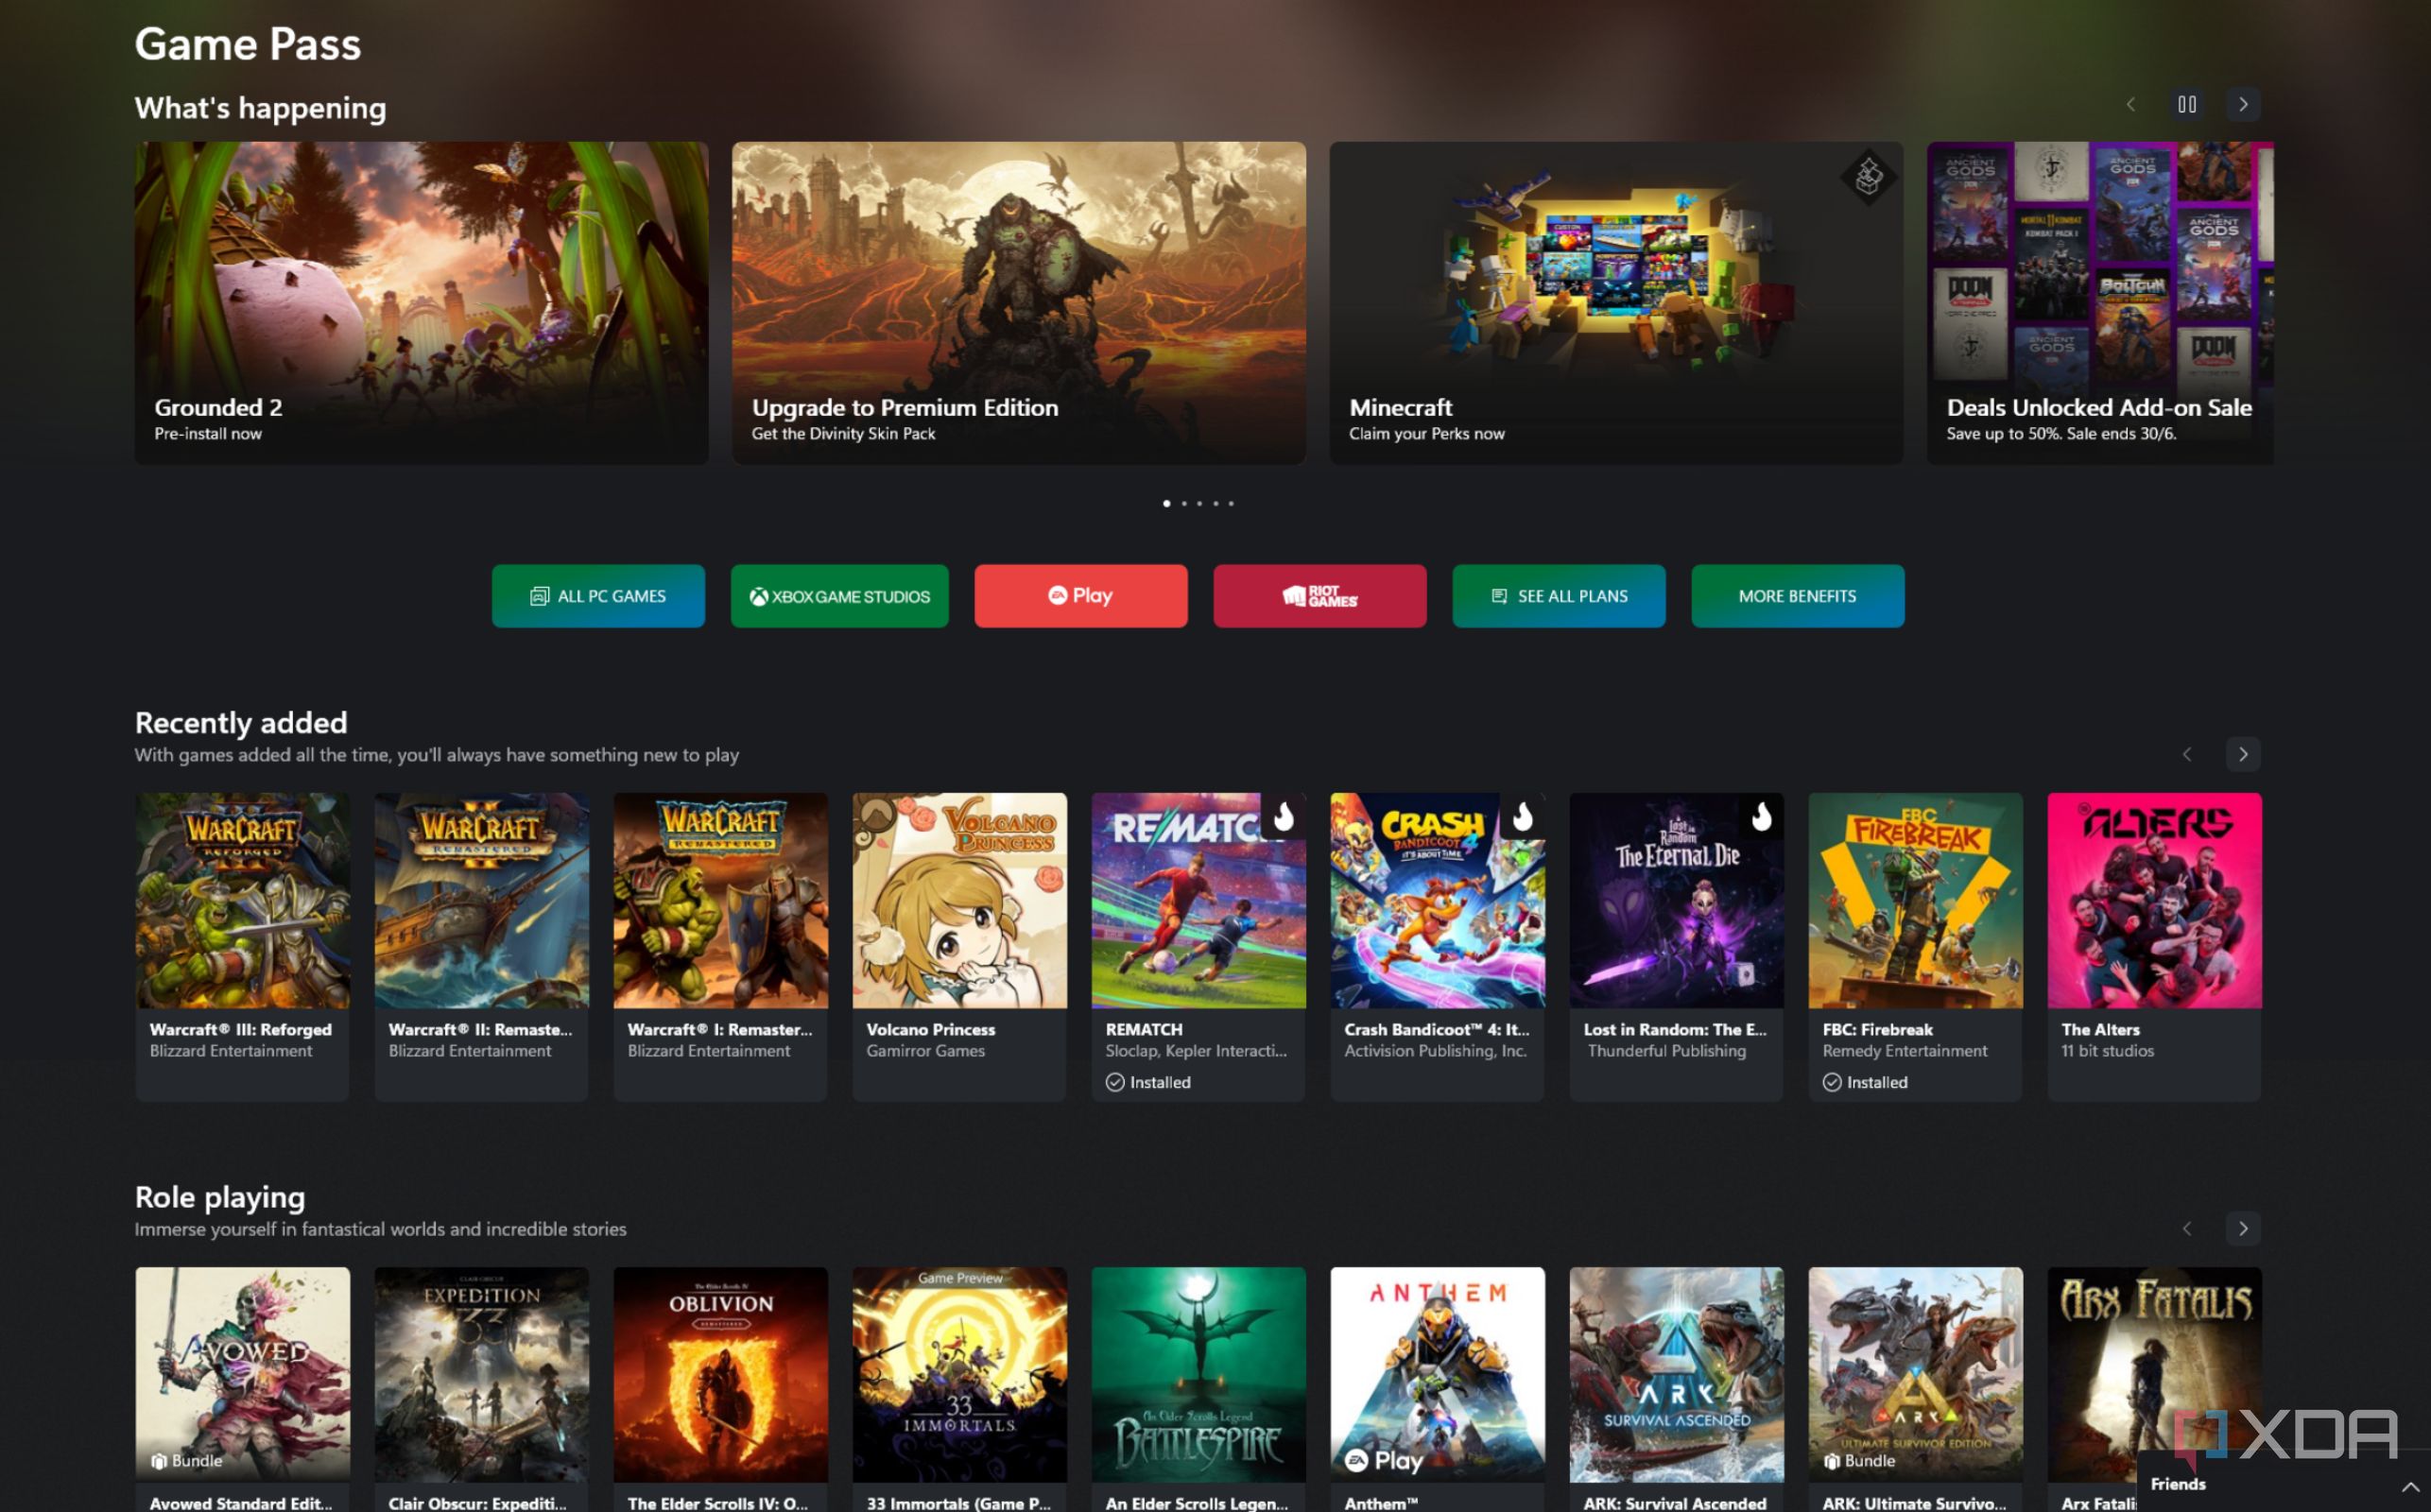This screenshot has width=2431, height=1512.
Task: Click the Minecraft perks badge icon
Action: coord(1868,178)
